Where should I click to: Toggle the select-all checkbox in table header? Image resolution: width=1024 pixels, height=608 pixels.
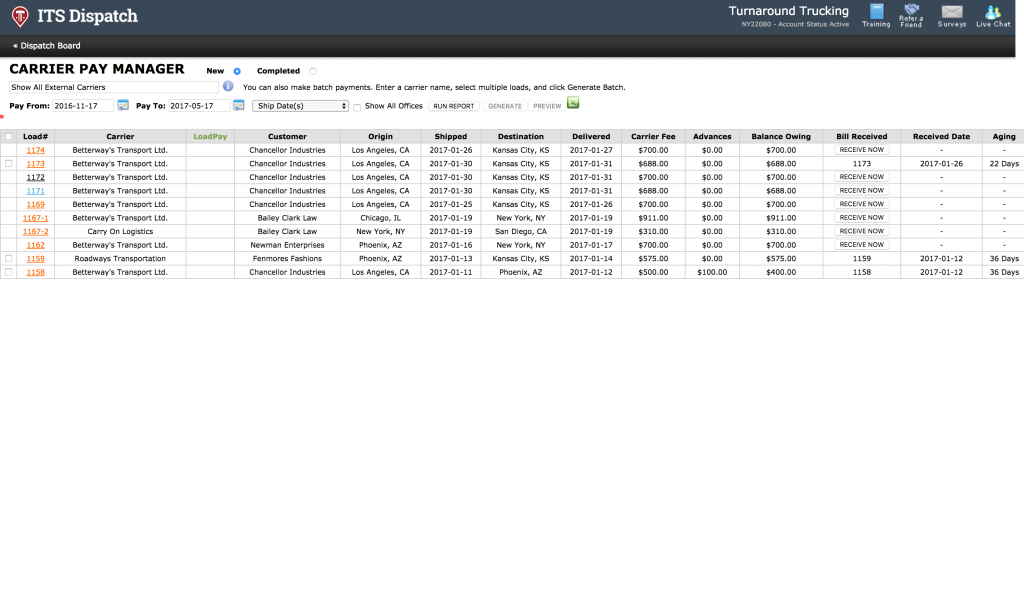[8, 136]
